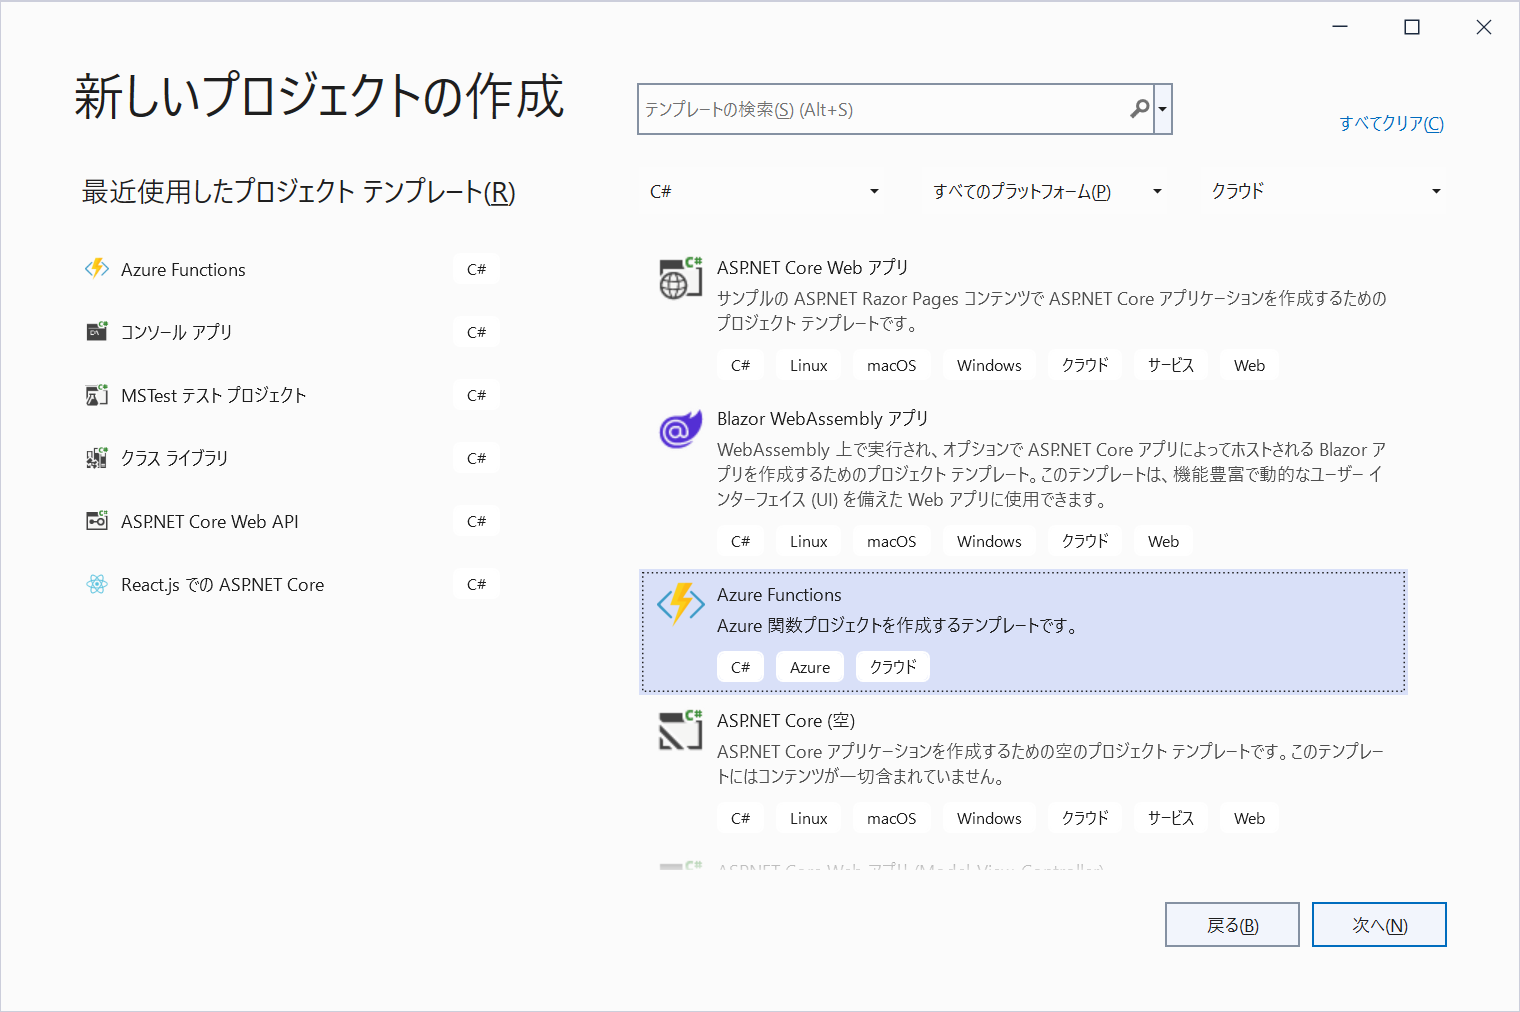Click the magnifying glass search icon
The image size is (1520, 1012).
click(1139, 109)
